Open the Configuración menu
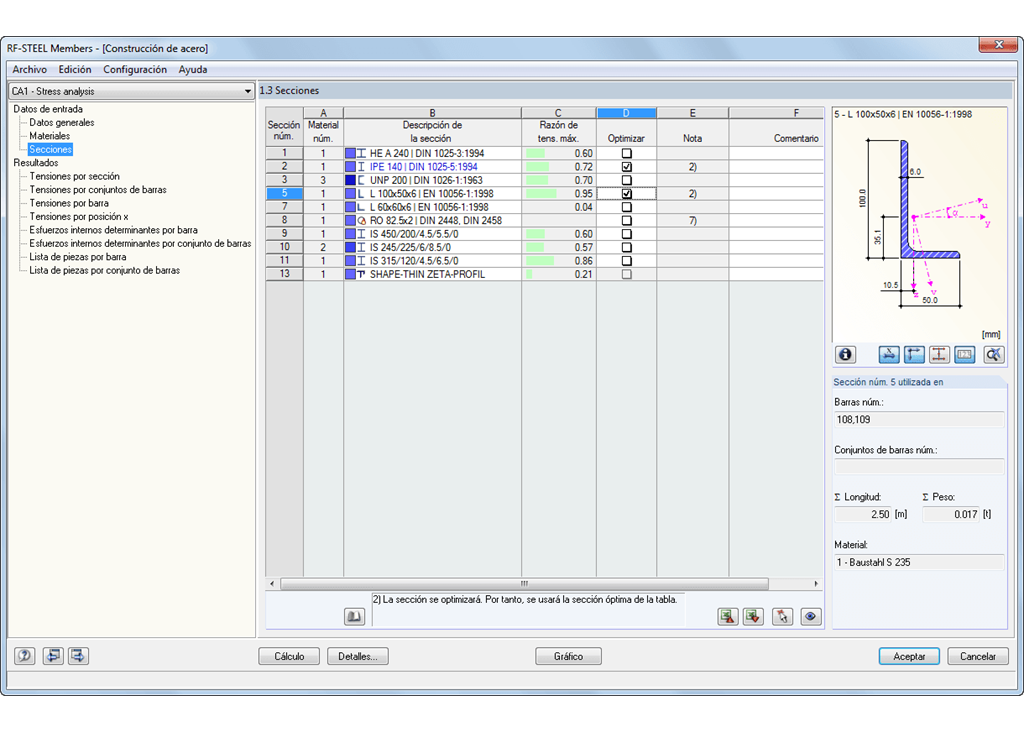 tap(135, 69)
